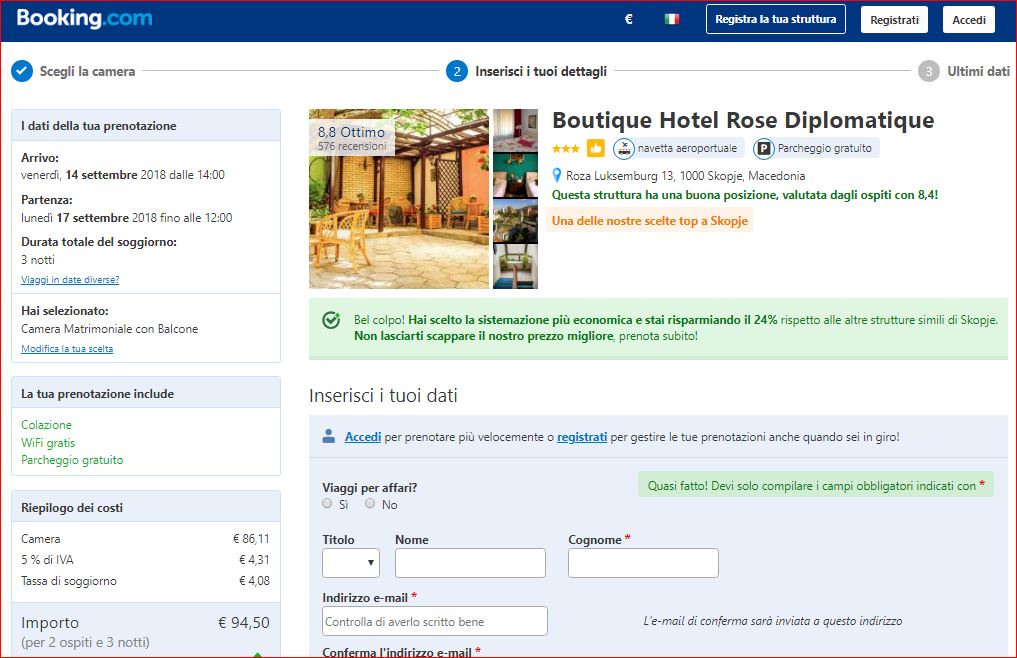Open the euro currency selector
This screenshot has width=1017, height=658.
[628, 19]
